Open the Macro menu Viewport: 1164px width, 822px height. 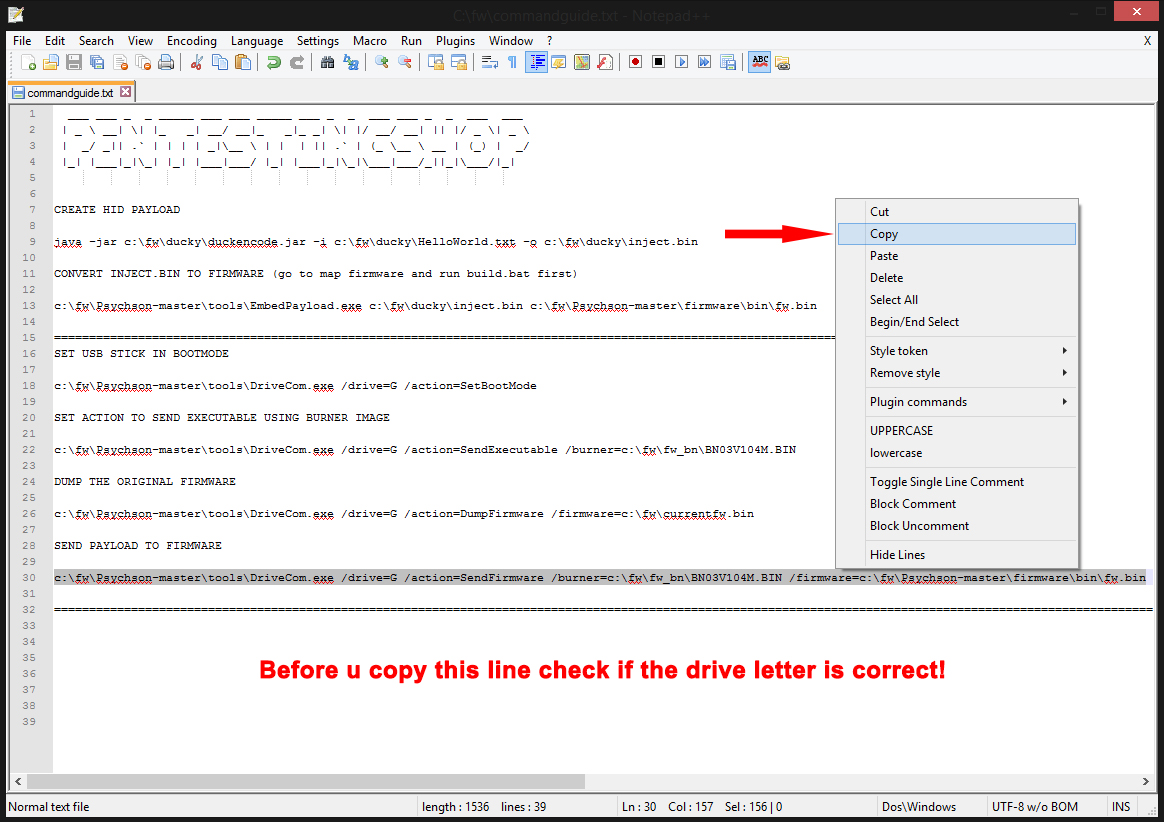(370, 41)
